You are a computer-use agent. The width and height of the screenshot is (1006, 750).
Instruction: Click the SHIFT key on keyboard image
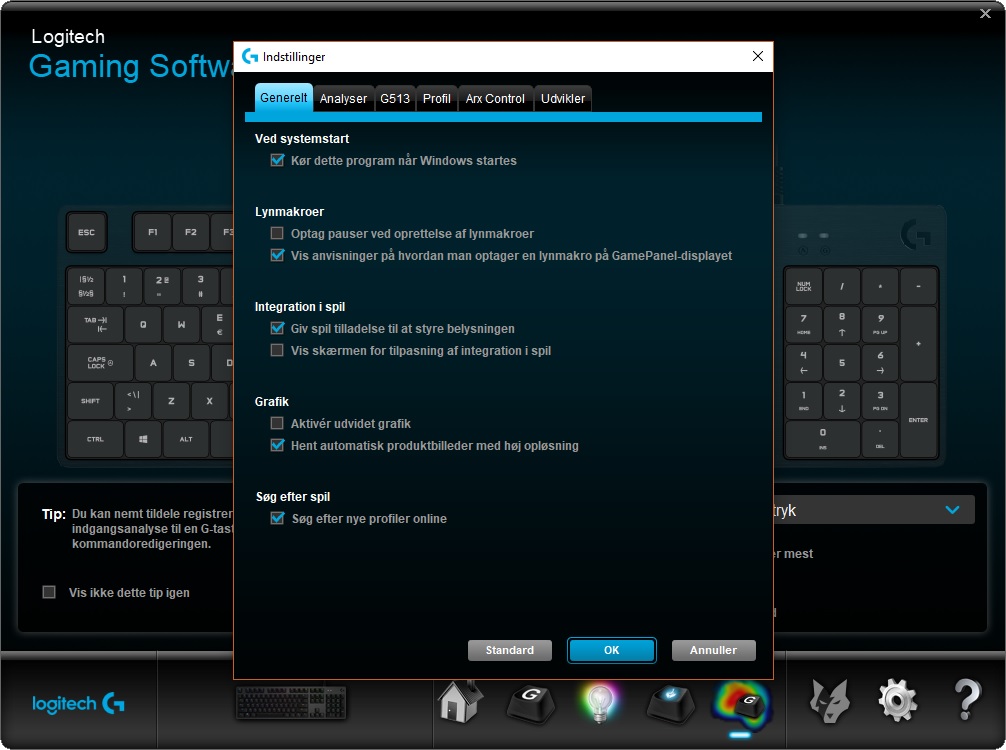coord(90,401)
